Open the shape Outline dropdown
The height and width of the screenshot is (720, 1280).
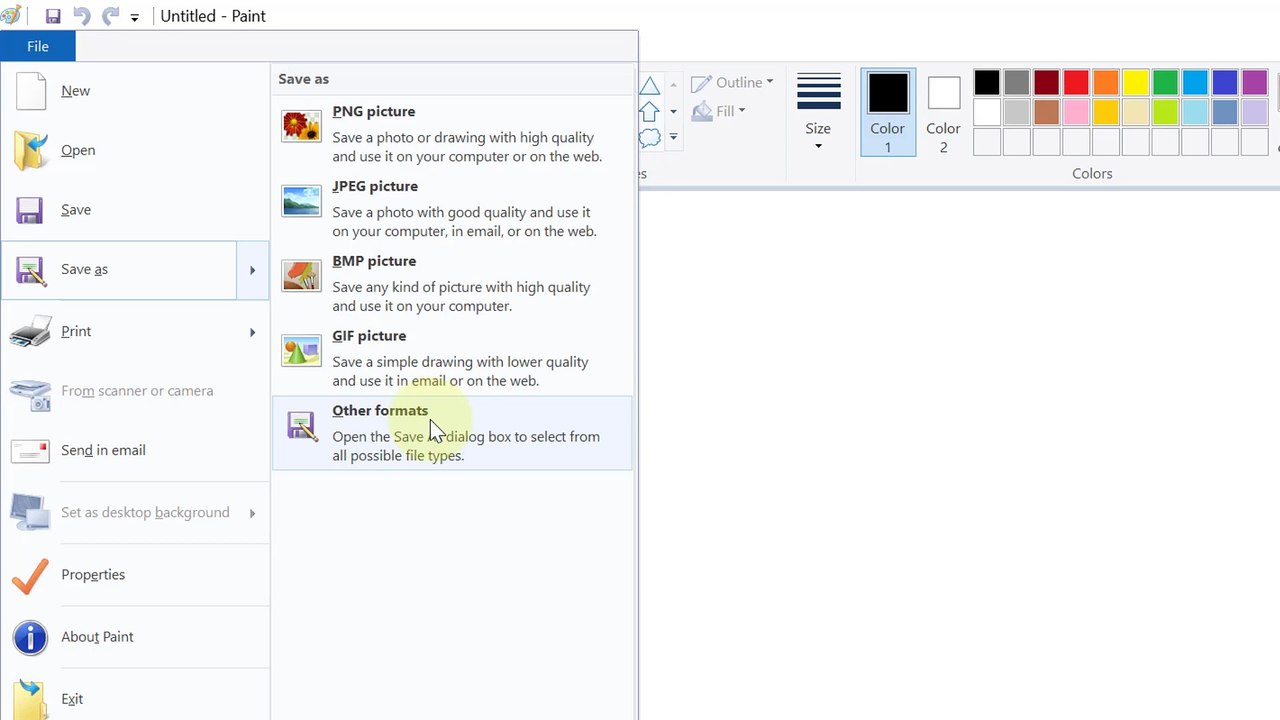click(732, 83)
